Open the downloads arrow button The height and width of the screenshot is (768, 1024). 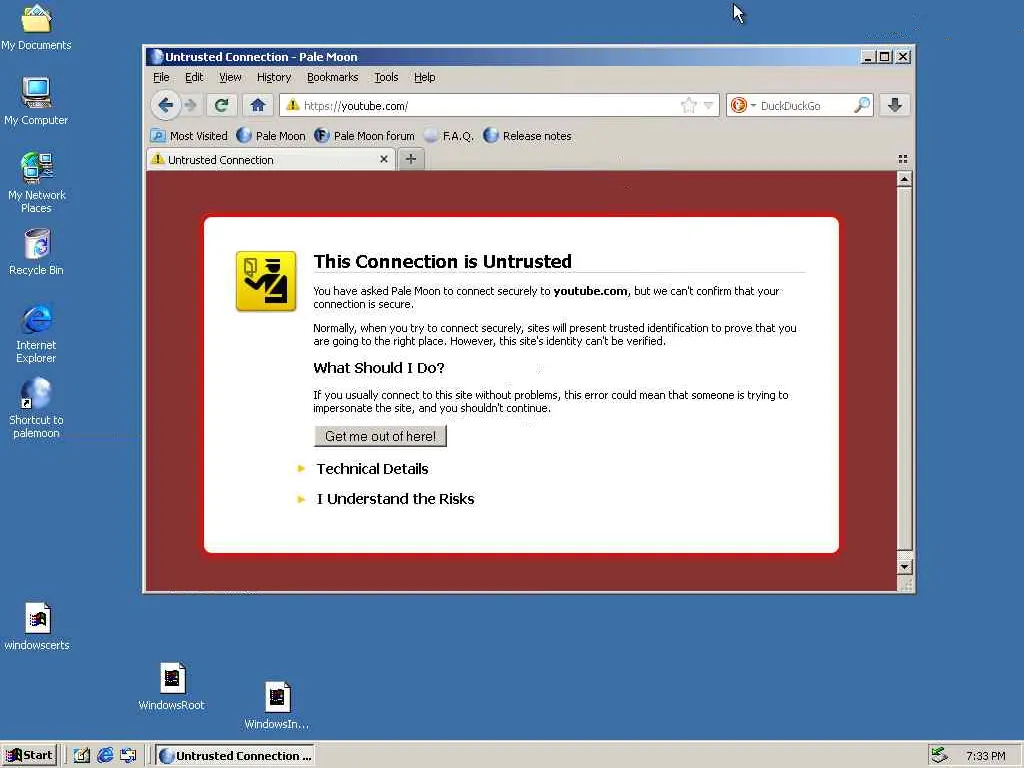click(895, 105)
